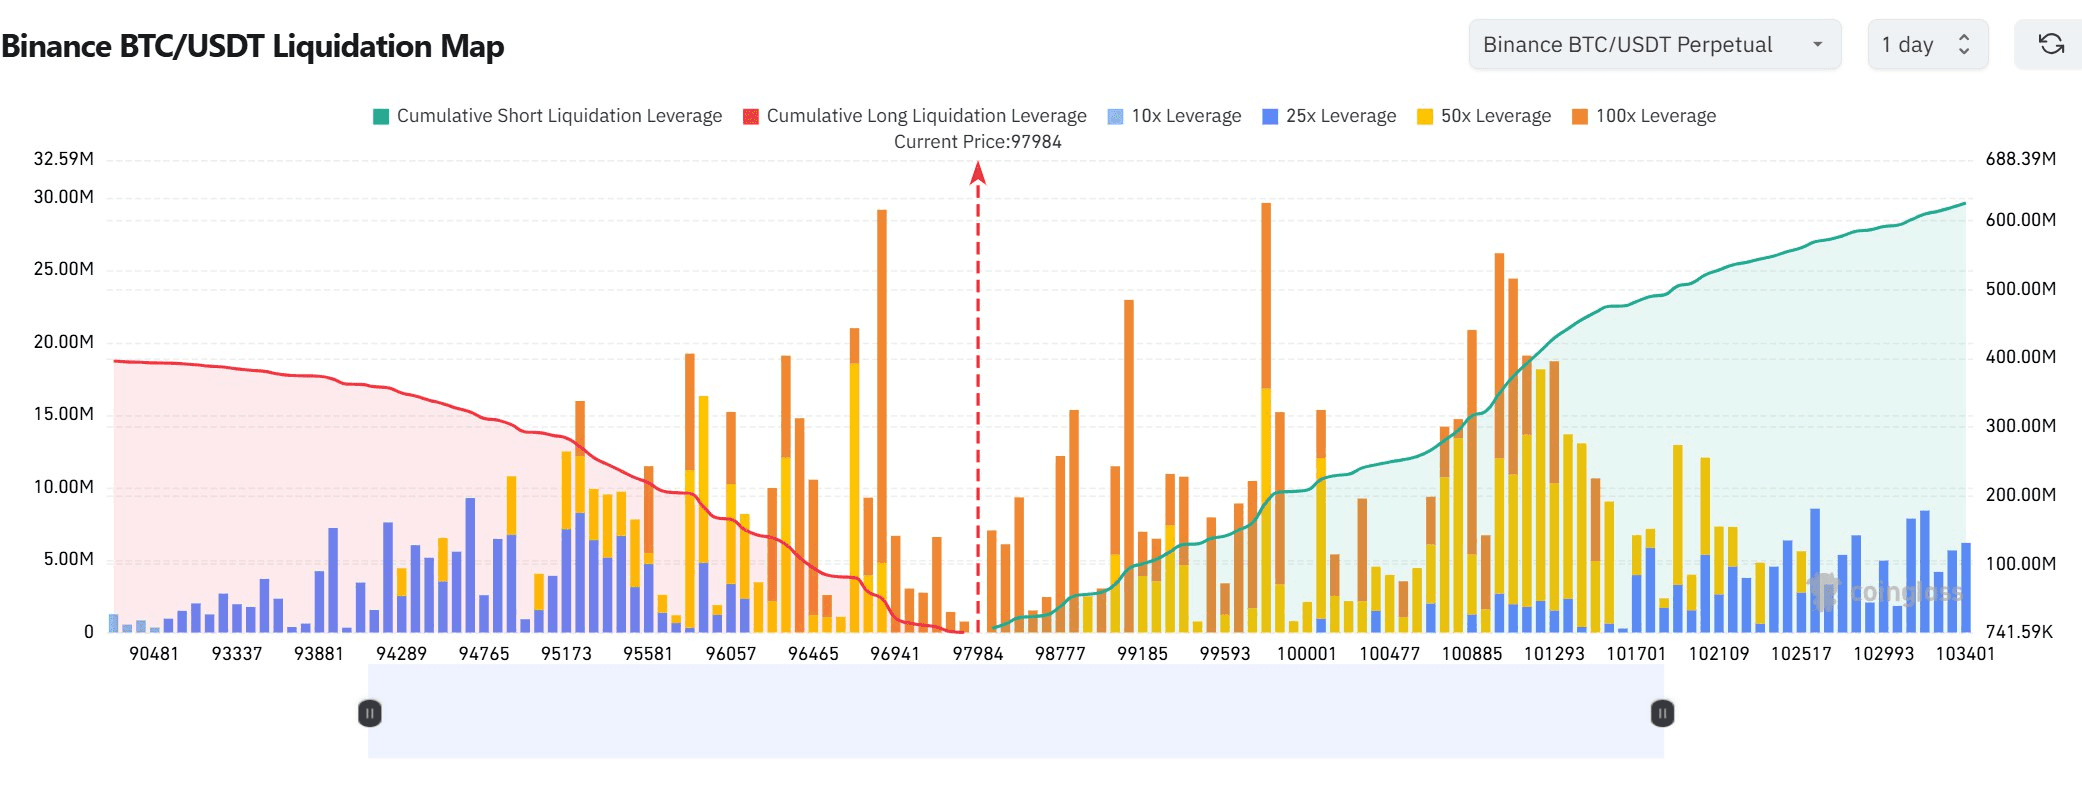Toggle the 50x Leverage legend series

[x=1484, y=116]
